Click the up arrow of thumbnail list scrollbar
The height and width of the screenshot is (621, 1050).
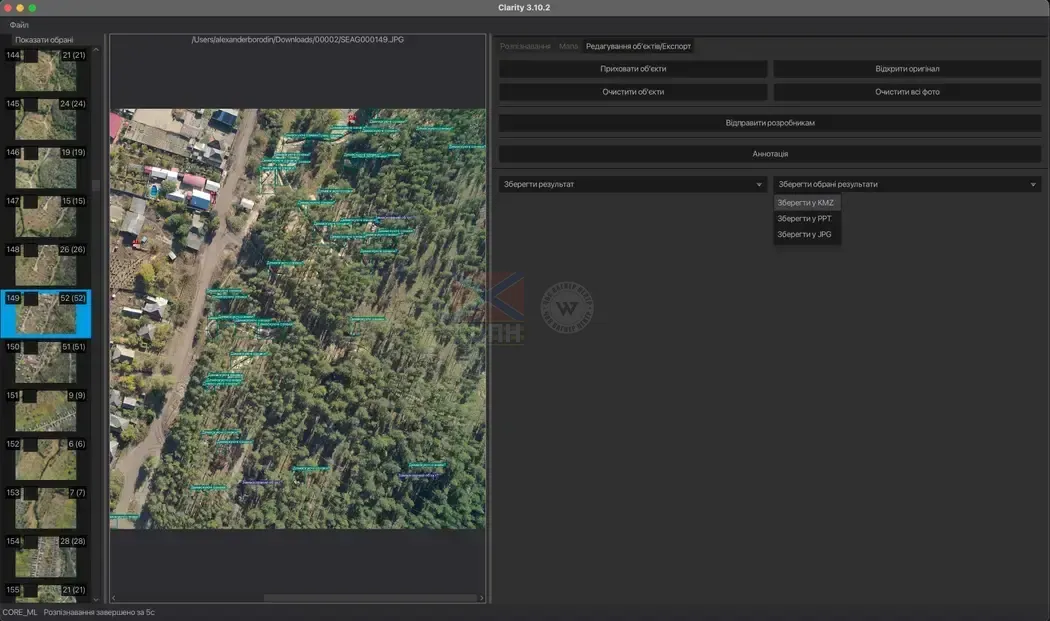[x=96, y=50]
